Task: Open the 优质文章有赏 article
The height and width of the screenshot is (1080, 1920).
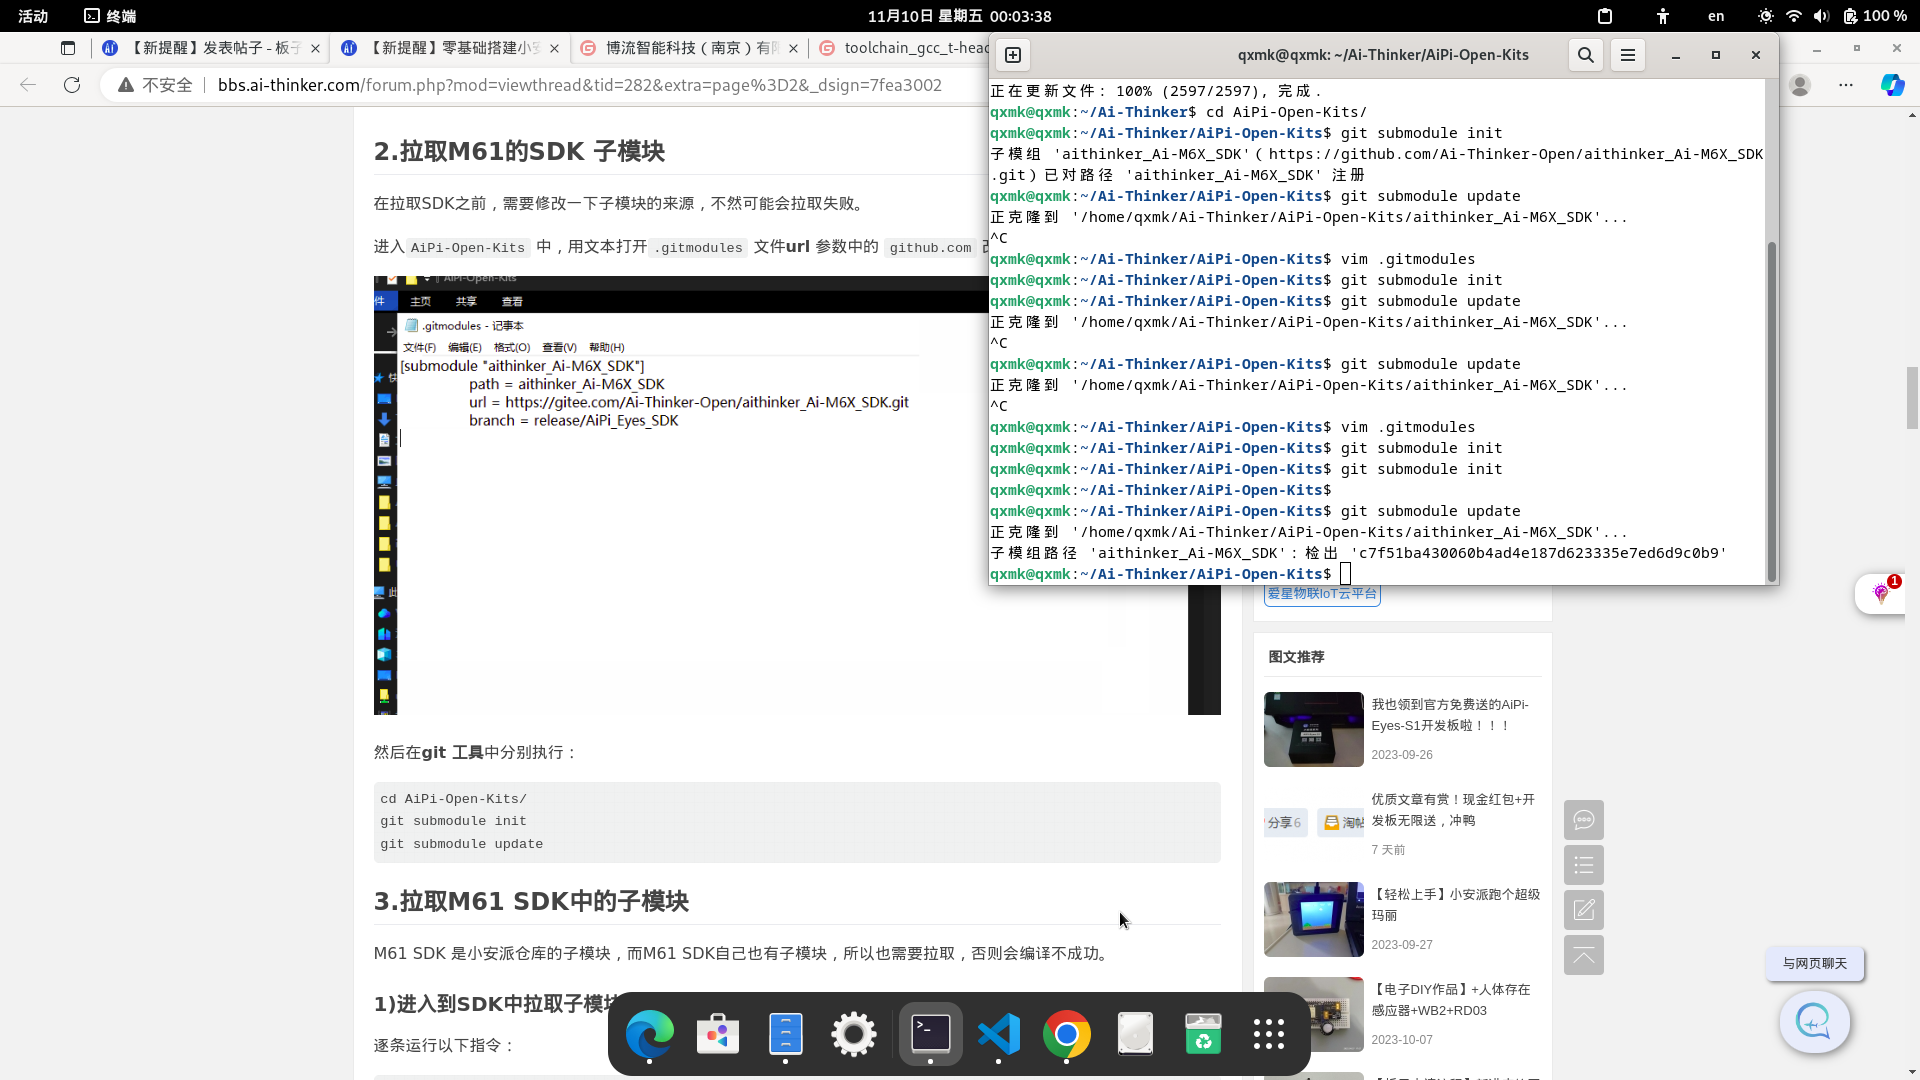Action: coord(1453,810)
